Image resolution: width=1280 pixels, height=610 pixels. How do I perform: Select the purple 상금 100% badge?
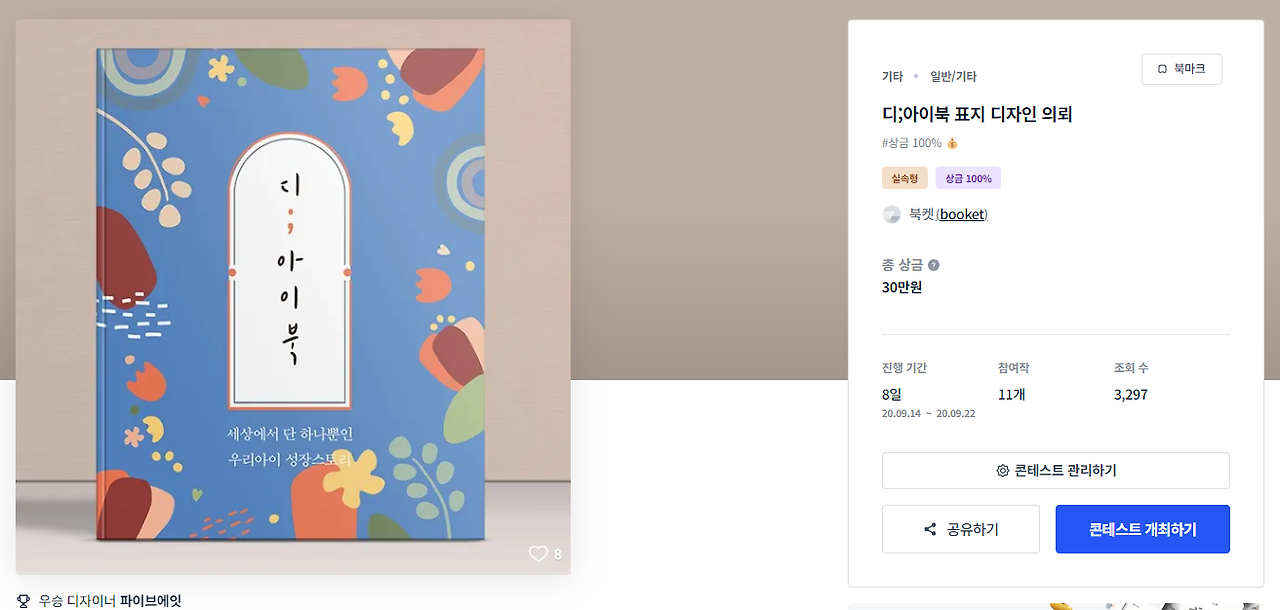968,178
